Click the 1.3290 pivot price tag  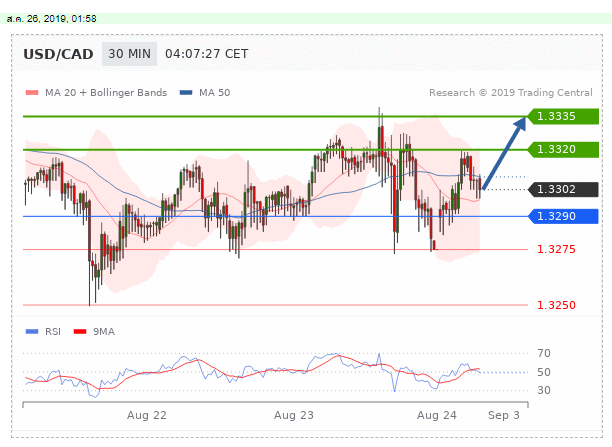(563, 216)
